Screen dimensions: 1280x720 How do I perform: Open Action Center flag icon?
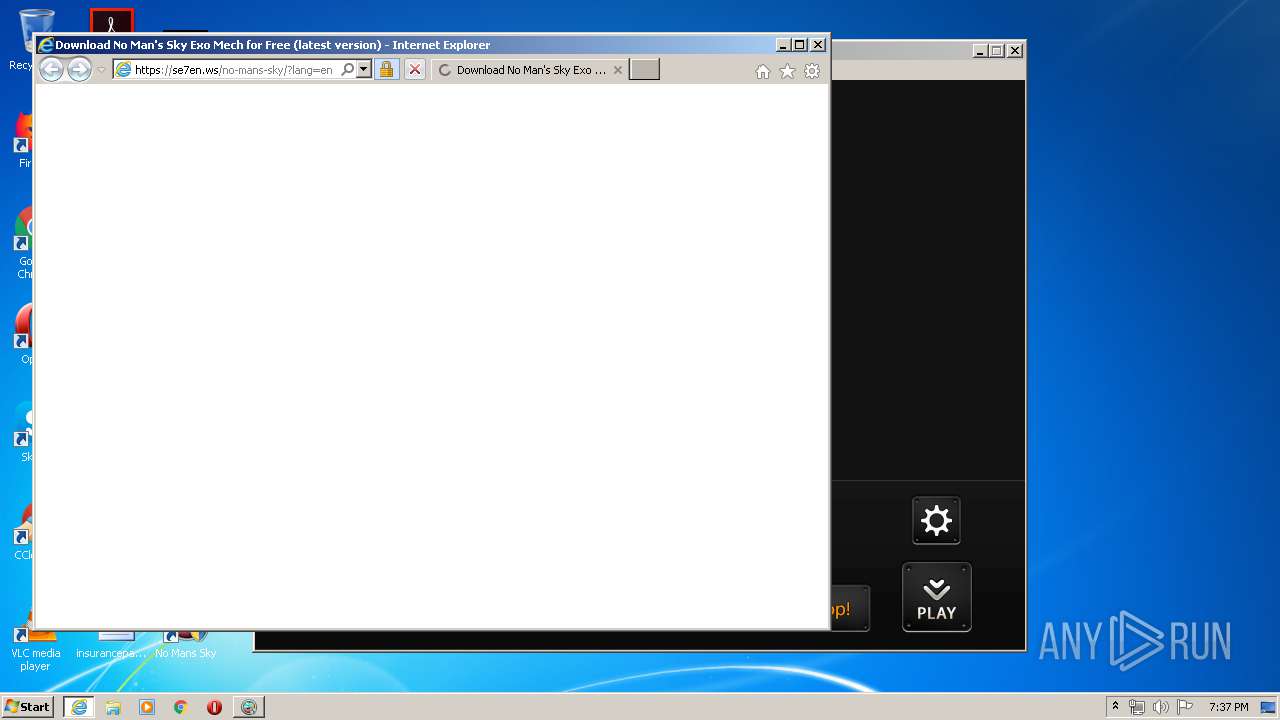[x=1185, y=707]
